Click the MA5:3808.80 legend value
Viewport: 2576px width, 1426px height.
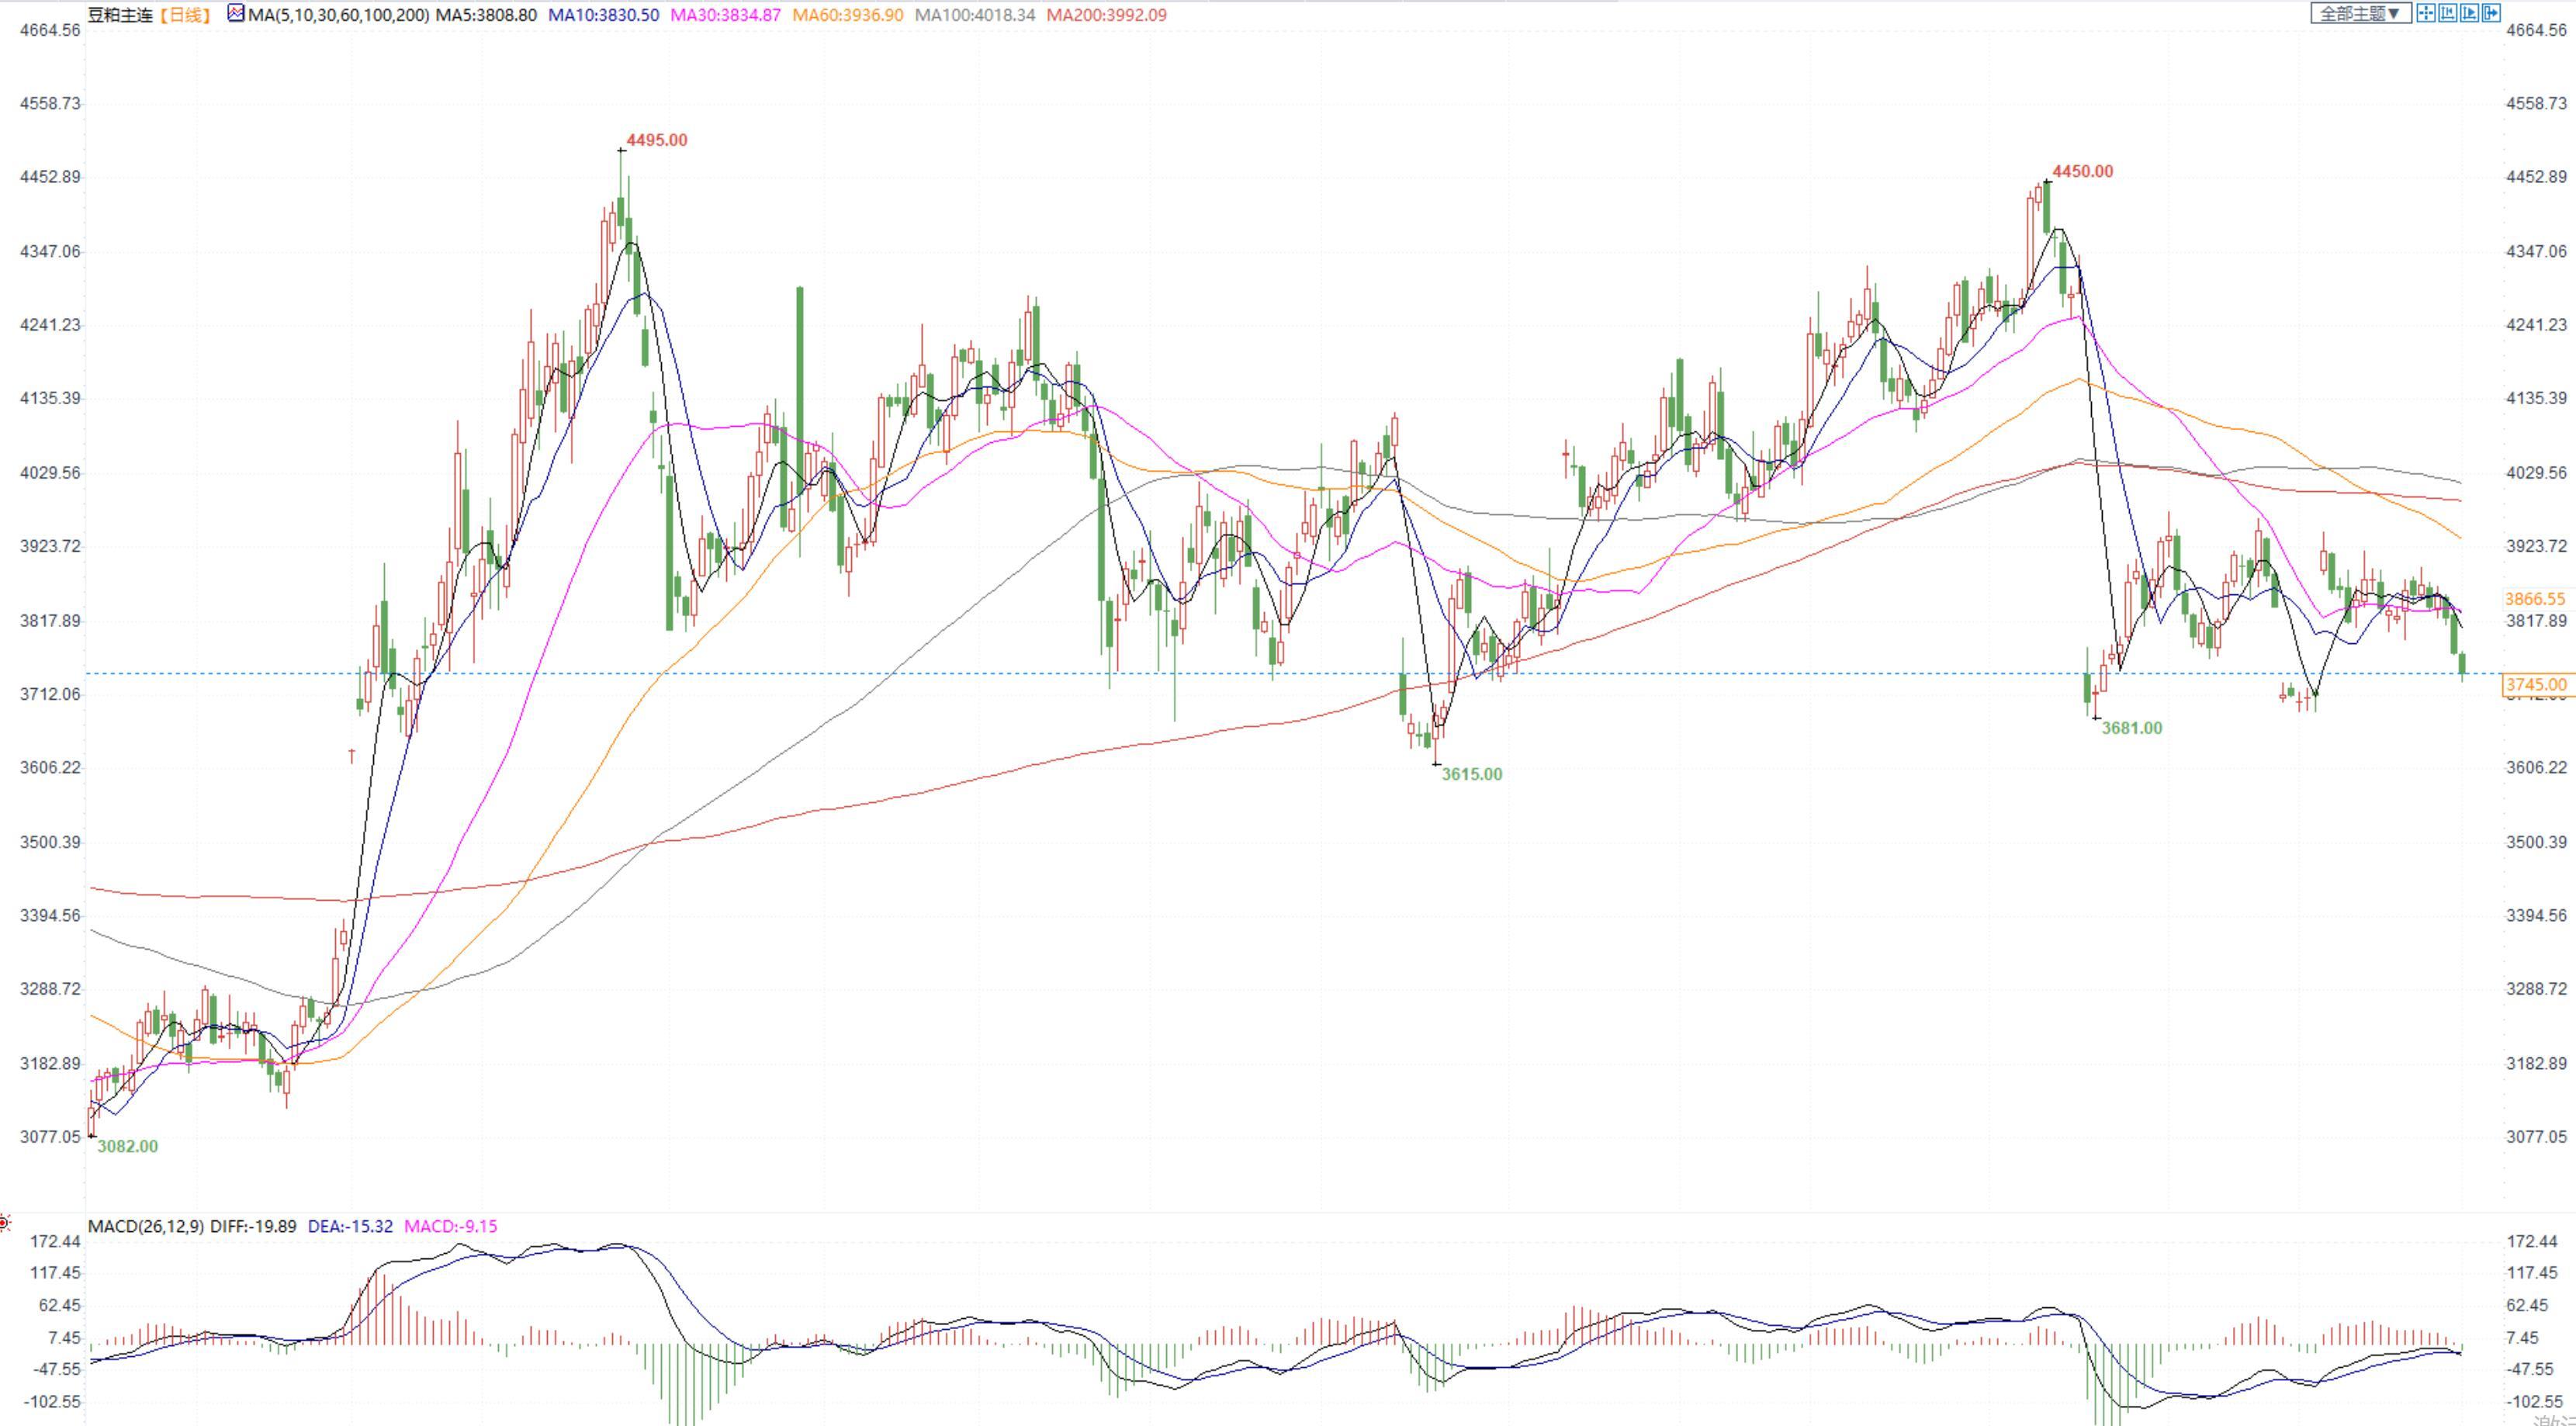click(x=486, y=15)
